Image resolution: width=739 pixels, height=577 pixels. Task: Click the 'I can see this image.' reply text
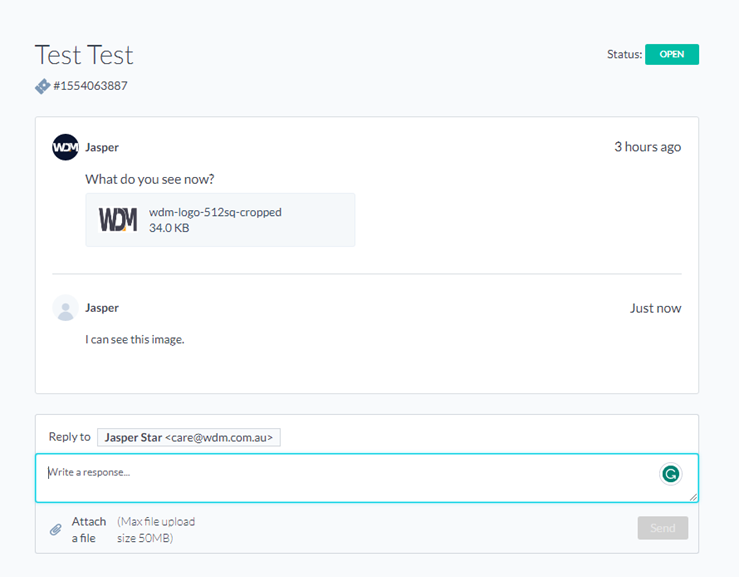pos(135,339)
